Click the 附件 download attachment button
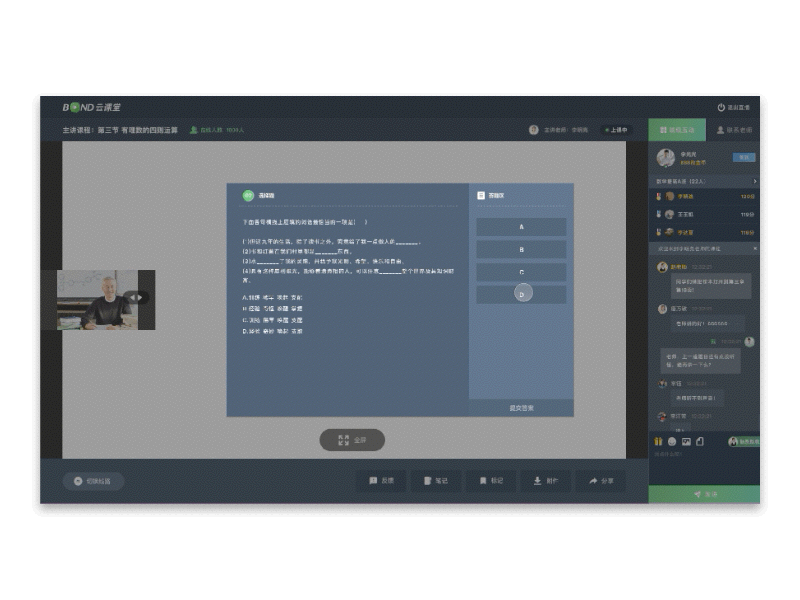This screenshot has width=800, height=600. (x=546, y=481)
